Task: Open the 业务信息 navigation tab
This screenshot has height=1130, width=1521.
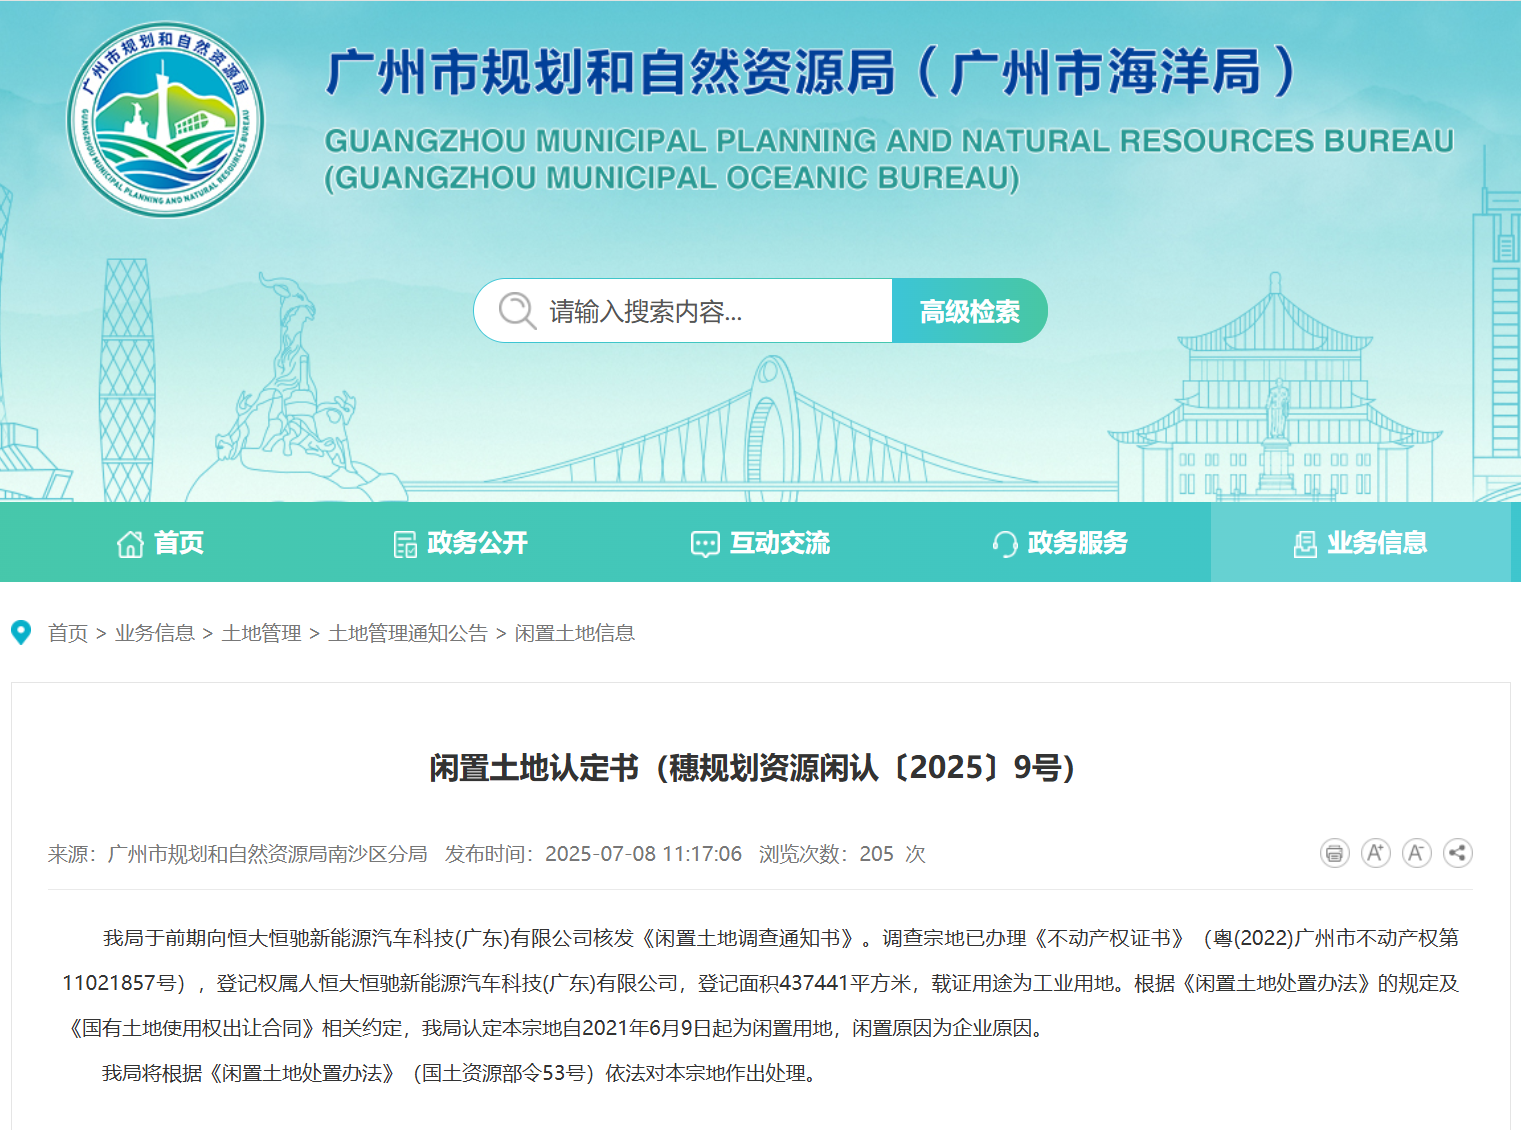Action: pyautogui.click(x=1360, y=543)
